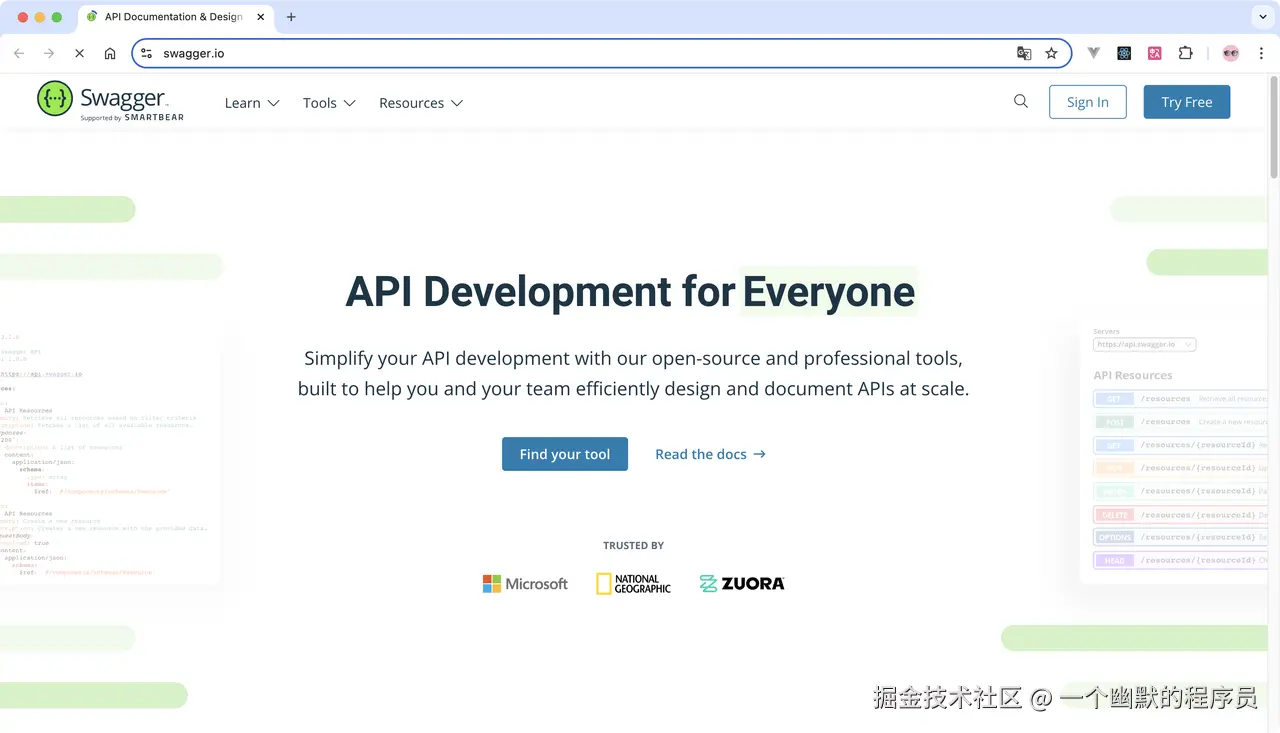Open the Chrome profile avatar

tap(1231, 53)
